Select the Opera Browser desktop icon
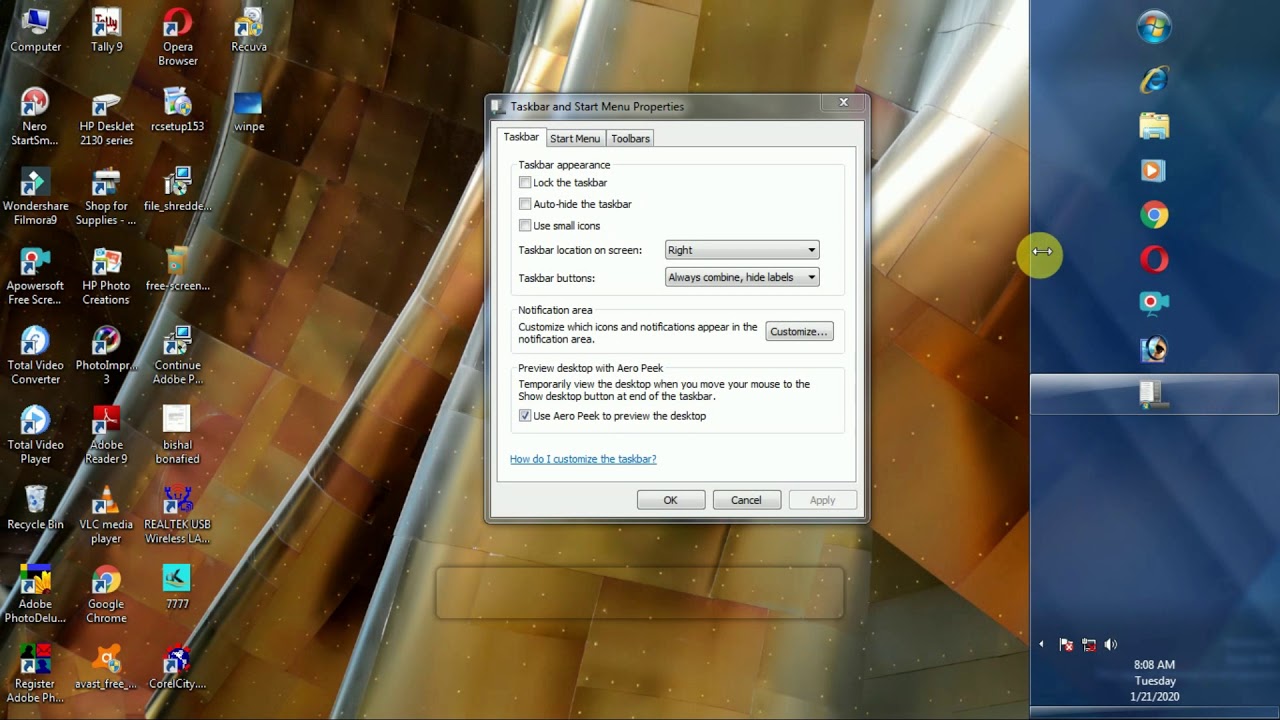 pyautogui.click(x=178, y=37)
